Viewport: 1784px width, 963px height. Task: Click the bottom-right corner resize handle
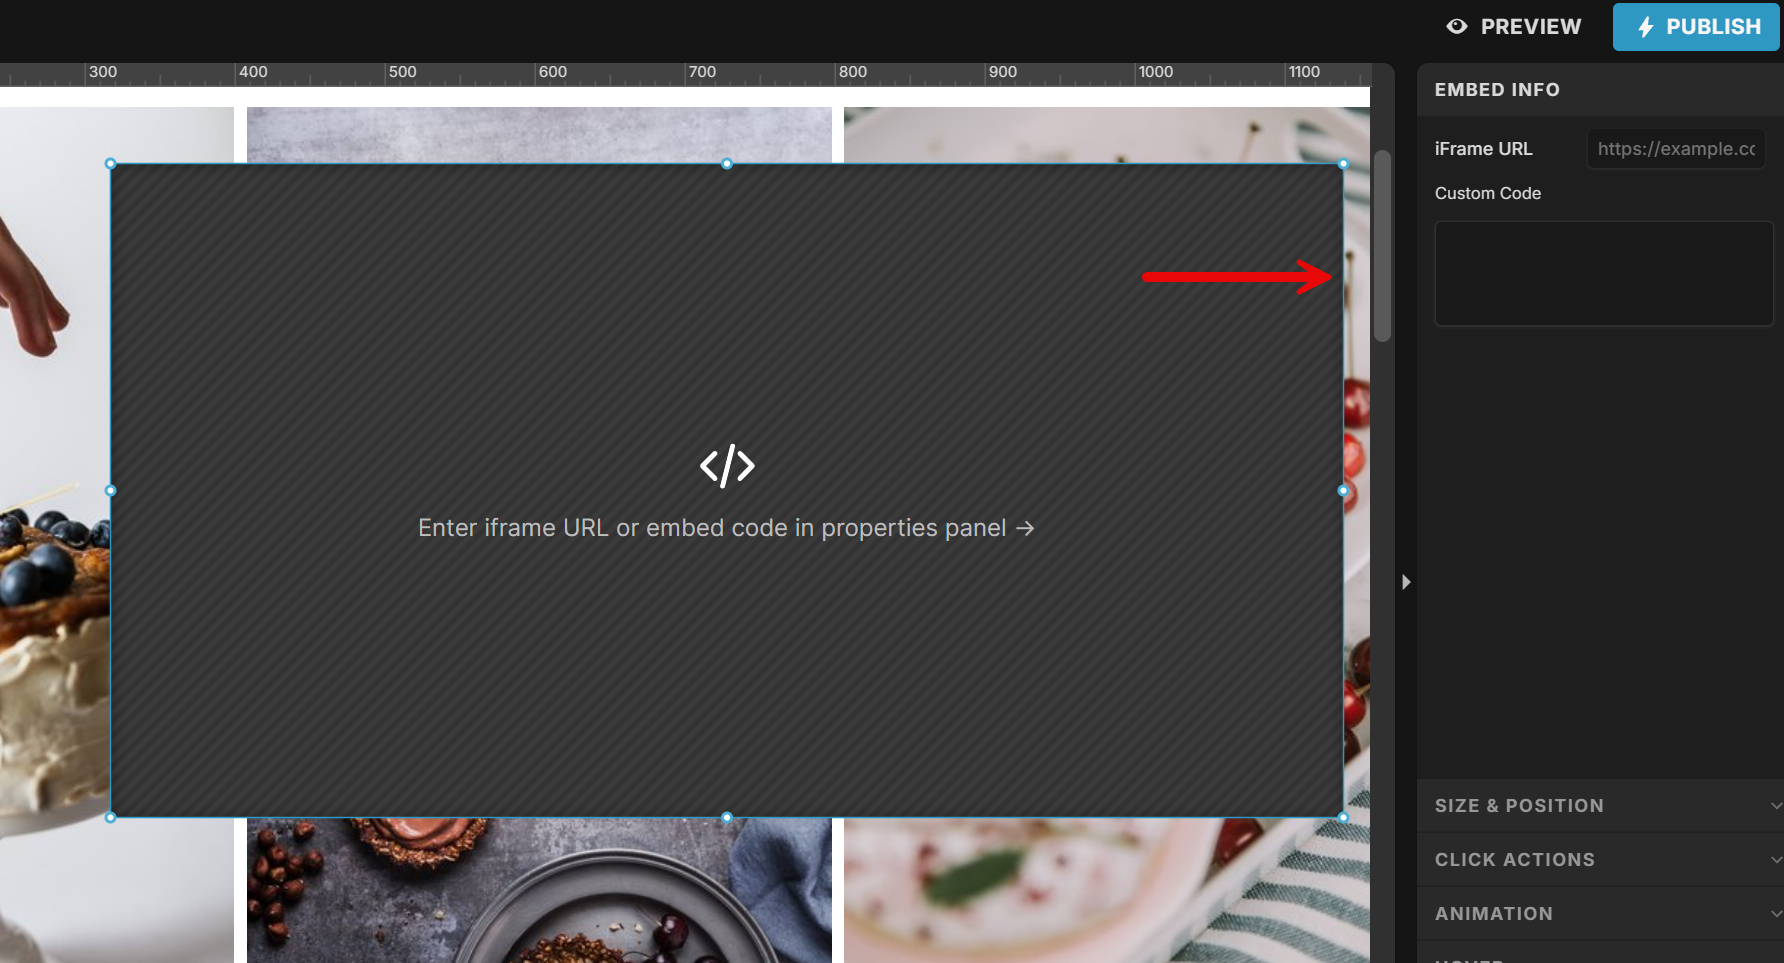pos(1343,818)
